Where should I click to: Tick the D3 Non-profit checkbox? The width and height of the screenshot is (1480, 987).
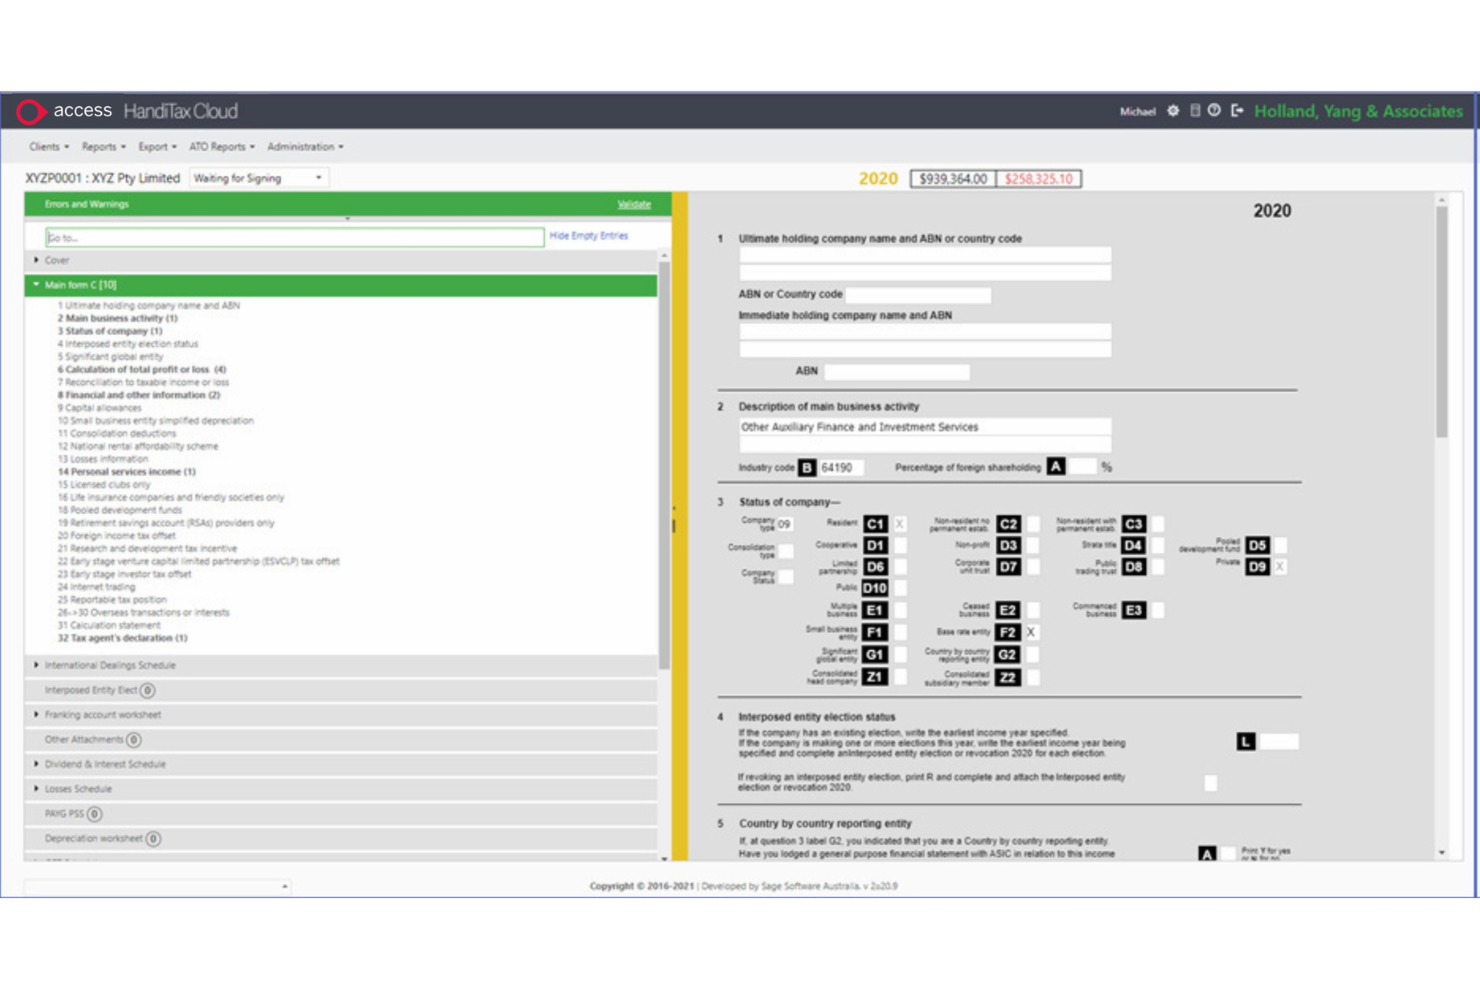1032,546
